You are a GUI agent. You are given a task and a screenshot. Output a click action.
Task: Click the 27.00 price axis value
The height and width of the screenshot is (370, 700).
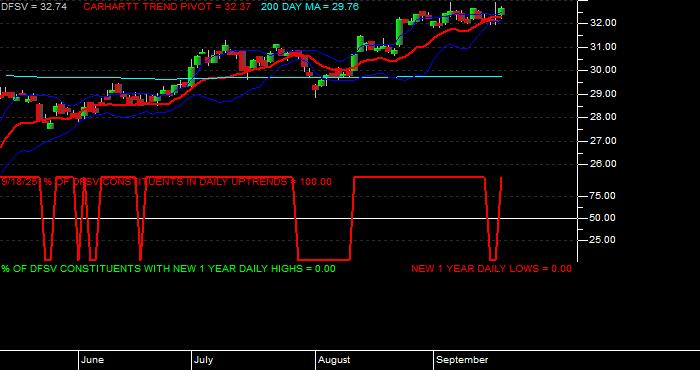click(x=603, y=141)
